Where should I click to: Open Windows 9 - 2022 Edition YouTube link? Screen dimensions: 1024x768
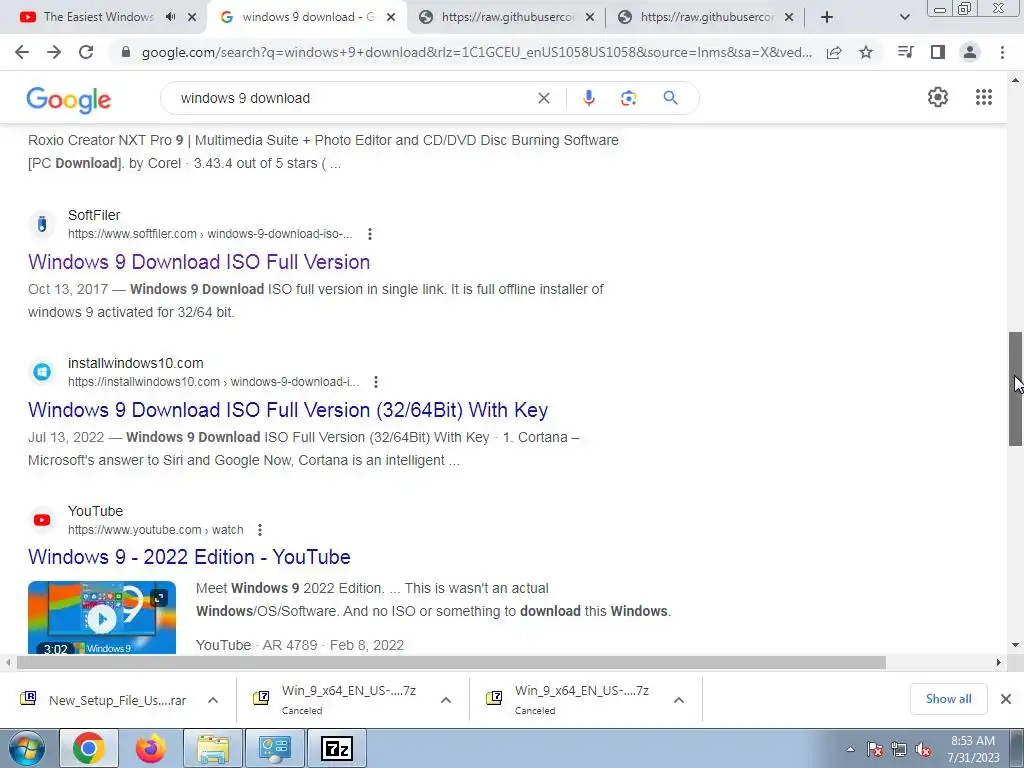189,557
